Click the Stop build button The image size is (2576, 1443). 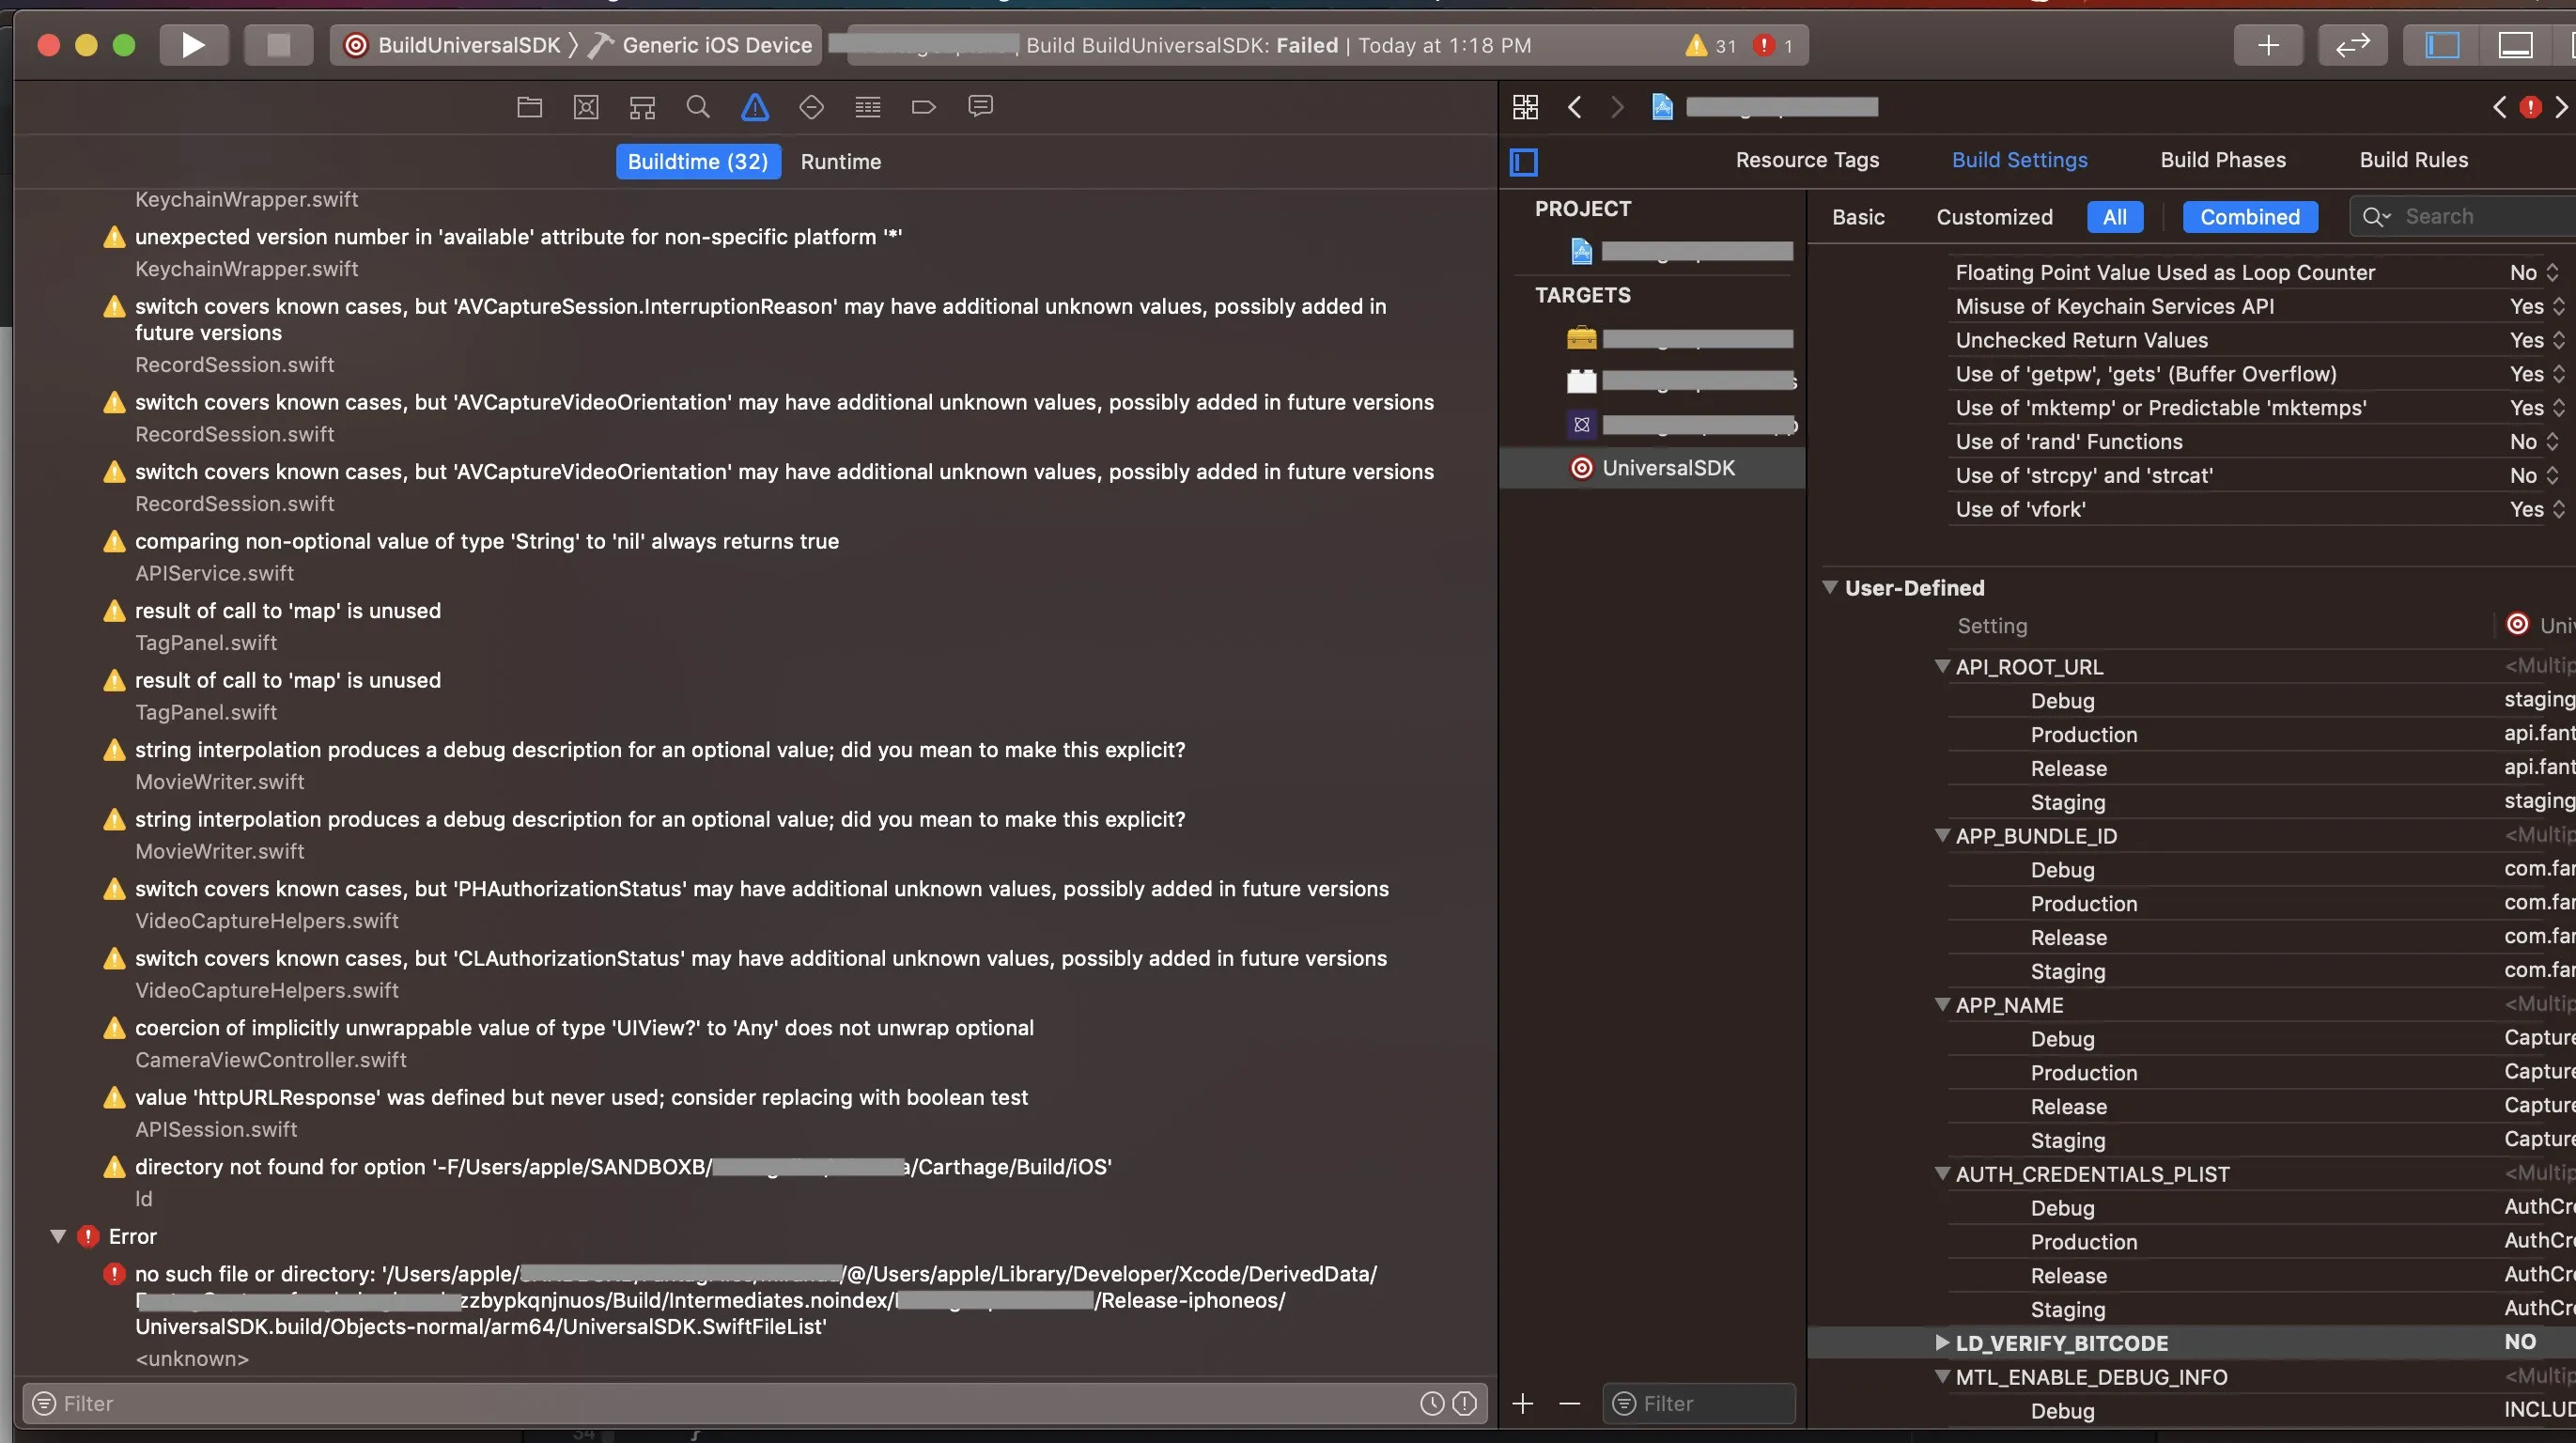pyautogui.click(x=278, y=45)
